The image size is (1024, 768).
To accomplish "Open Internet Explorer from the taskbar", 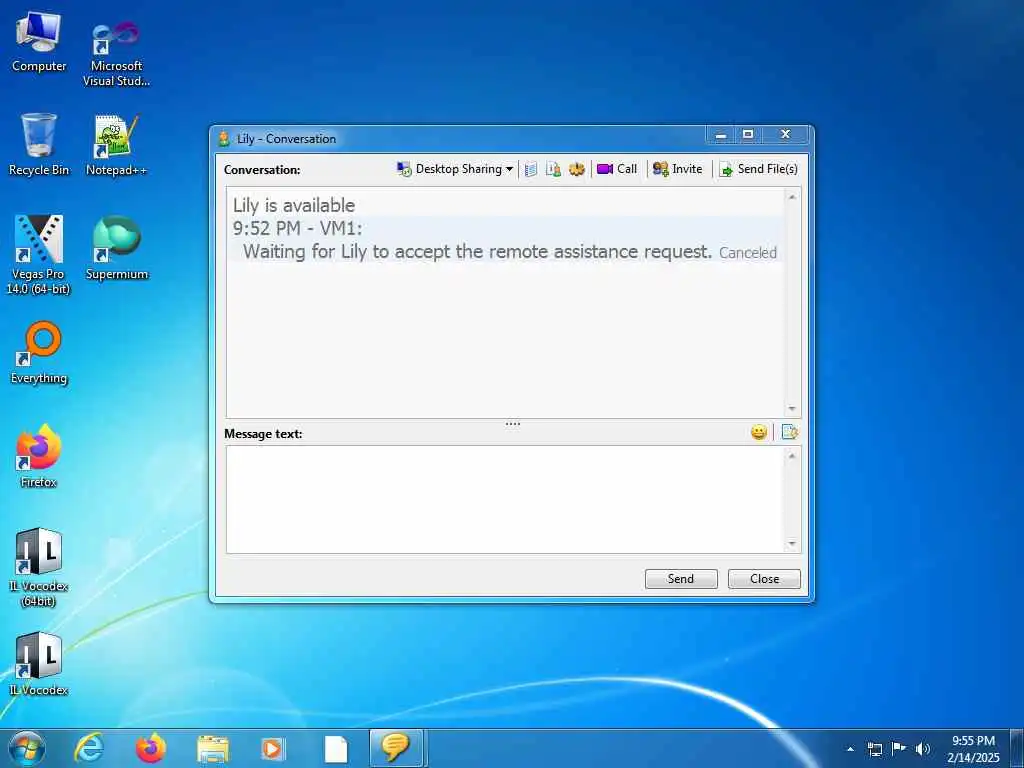I will [89, 748].
